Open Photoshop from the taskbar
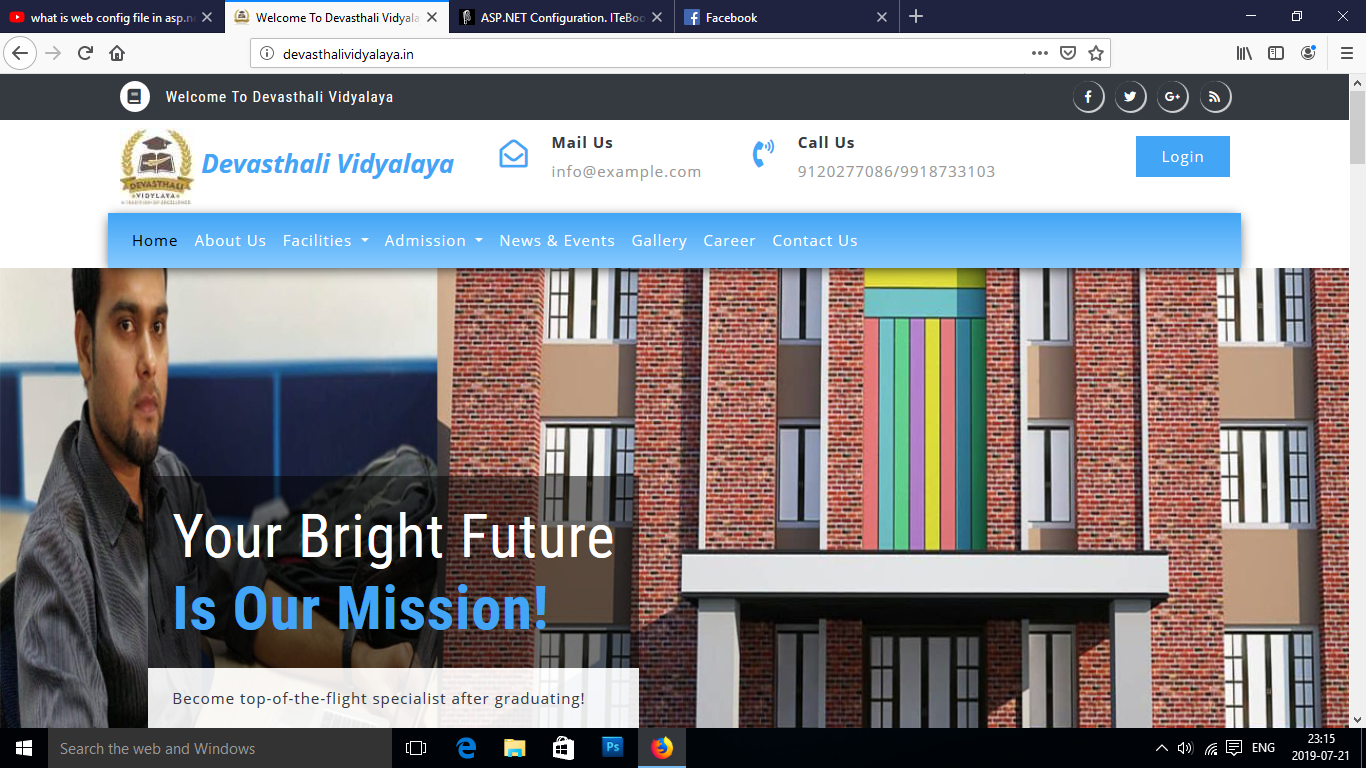This screenshot has height=768, width=1366. tap(612, 748)
